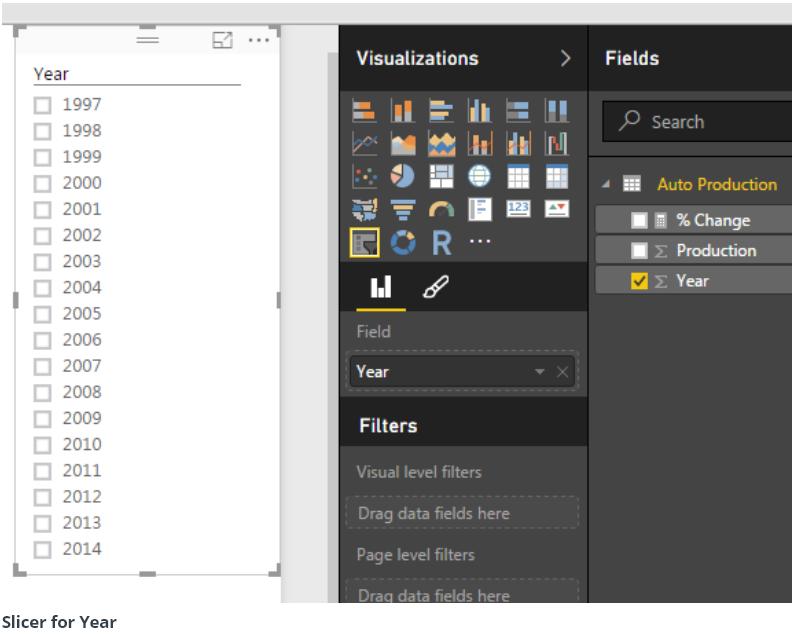Select the treemap visualization
Viewport: 794px width, 634px height.
click(441, 177)
